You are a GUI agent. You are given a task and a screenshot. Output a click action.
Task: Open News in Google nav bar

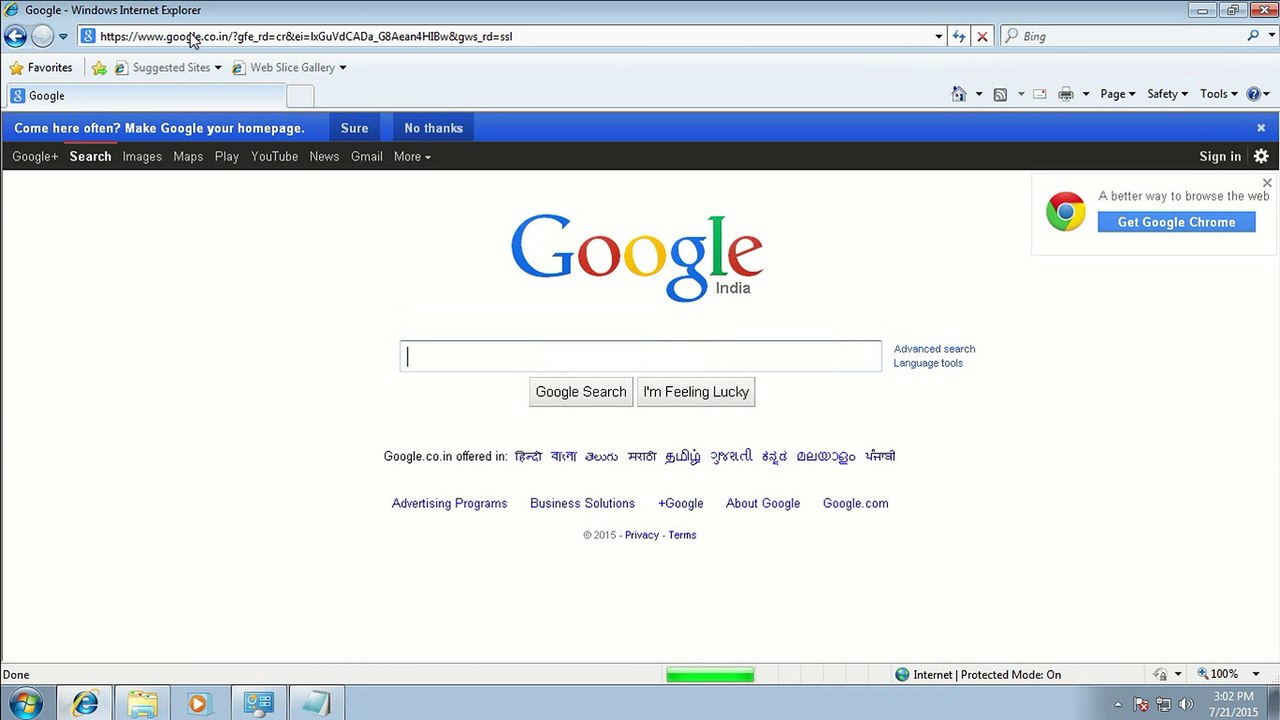(x=324, y=157)
